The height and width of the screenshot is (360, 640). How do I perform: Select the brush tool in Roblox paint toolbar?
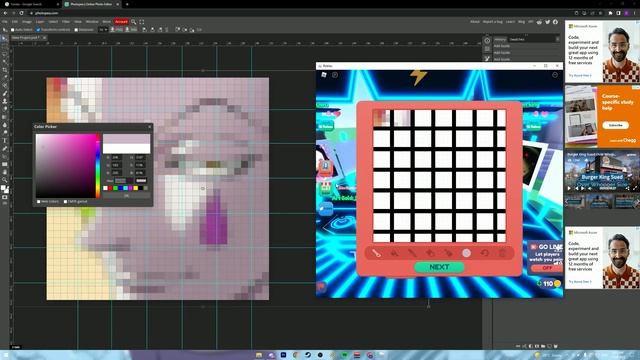point(376,253)
